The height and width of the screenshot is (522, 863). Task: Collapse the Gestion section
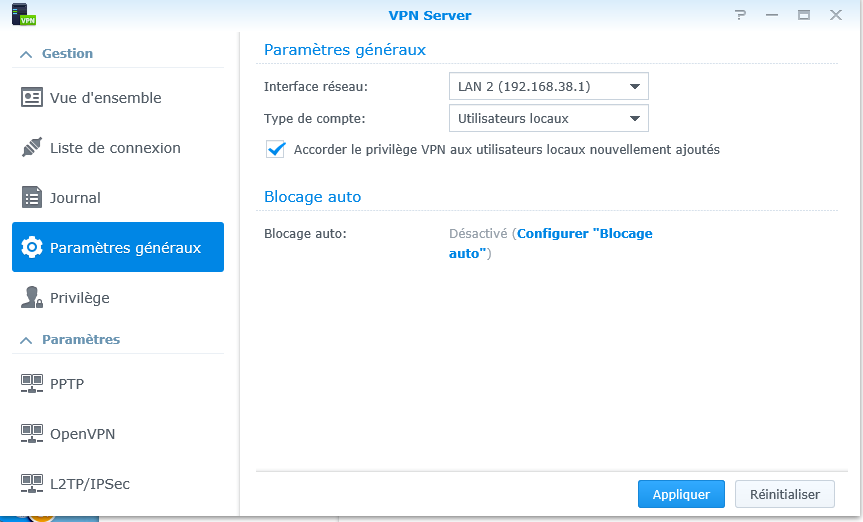pos(26,54)
